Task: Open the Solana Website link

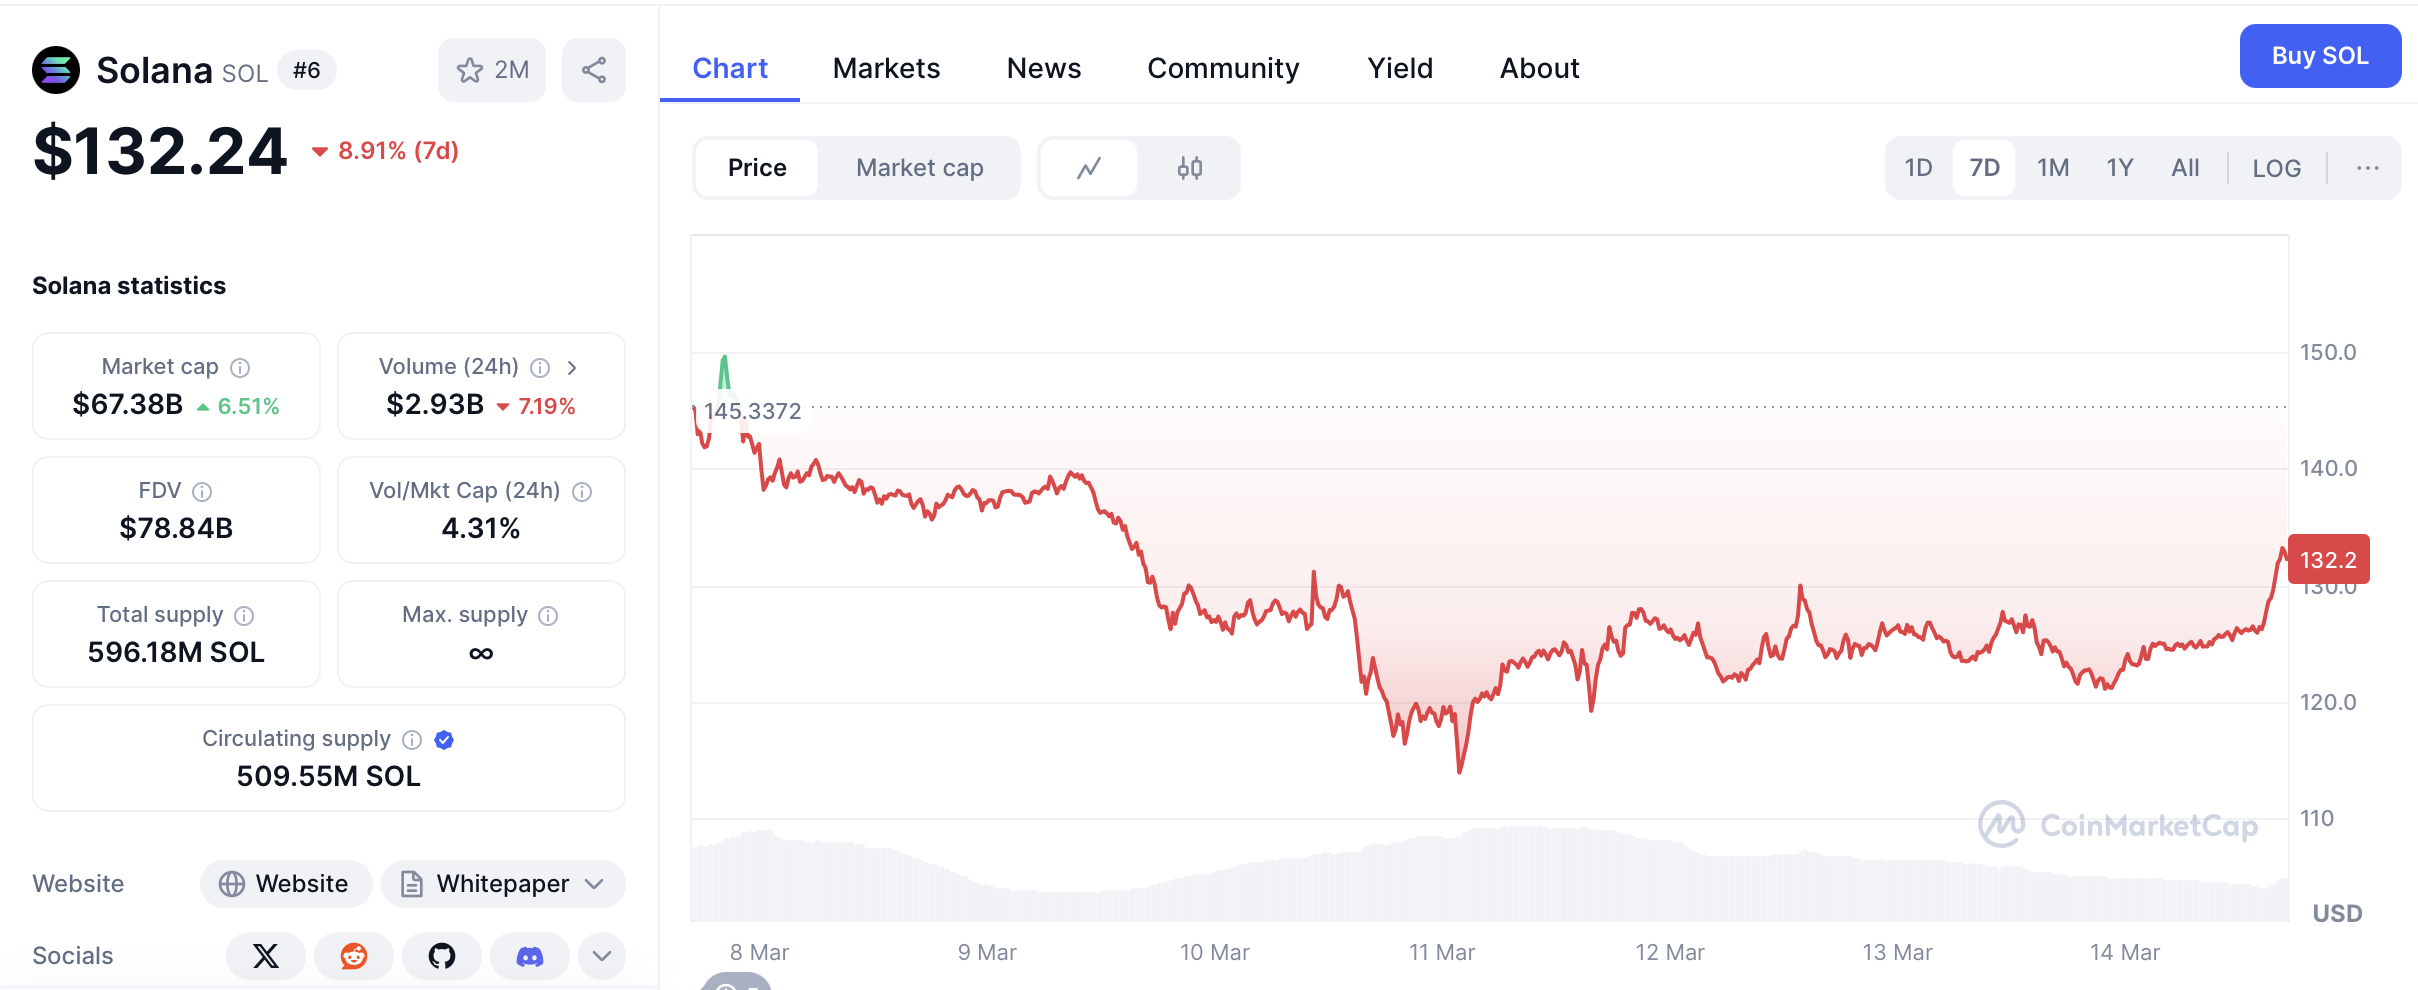Action: [x=286, y=884]
